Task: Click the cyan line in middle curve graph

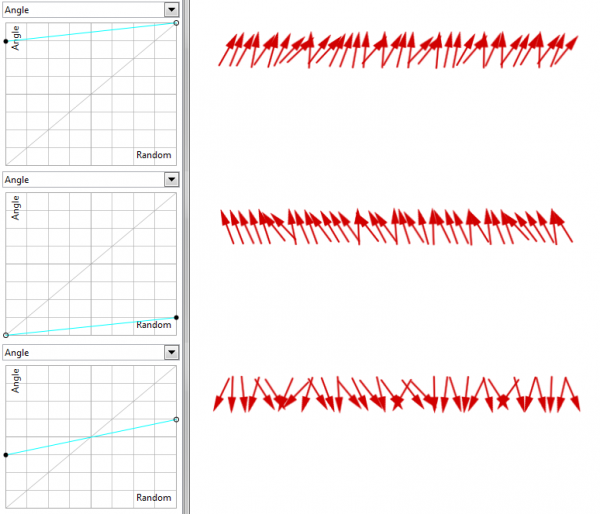Action: (x=91, y=326)
